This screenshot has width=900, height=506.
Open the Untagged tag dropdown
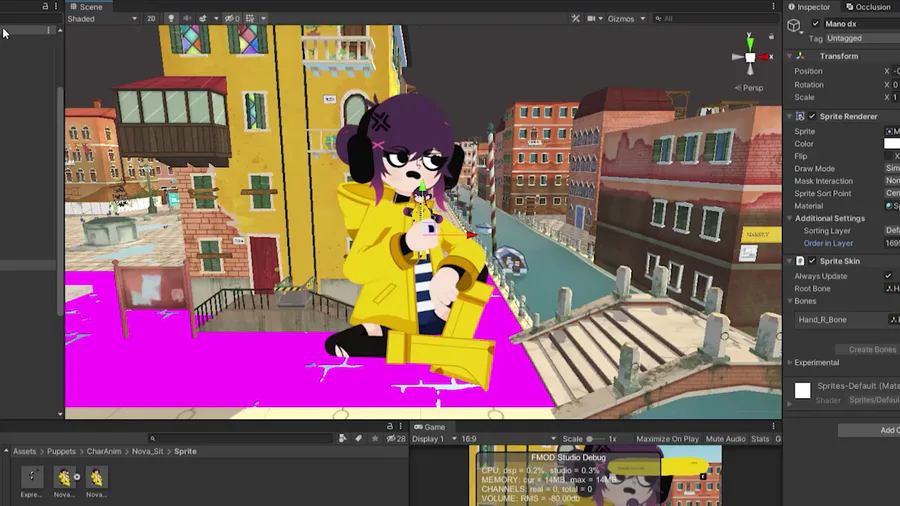click(x=863, y=38)
